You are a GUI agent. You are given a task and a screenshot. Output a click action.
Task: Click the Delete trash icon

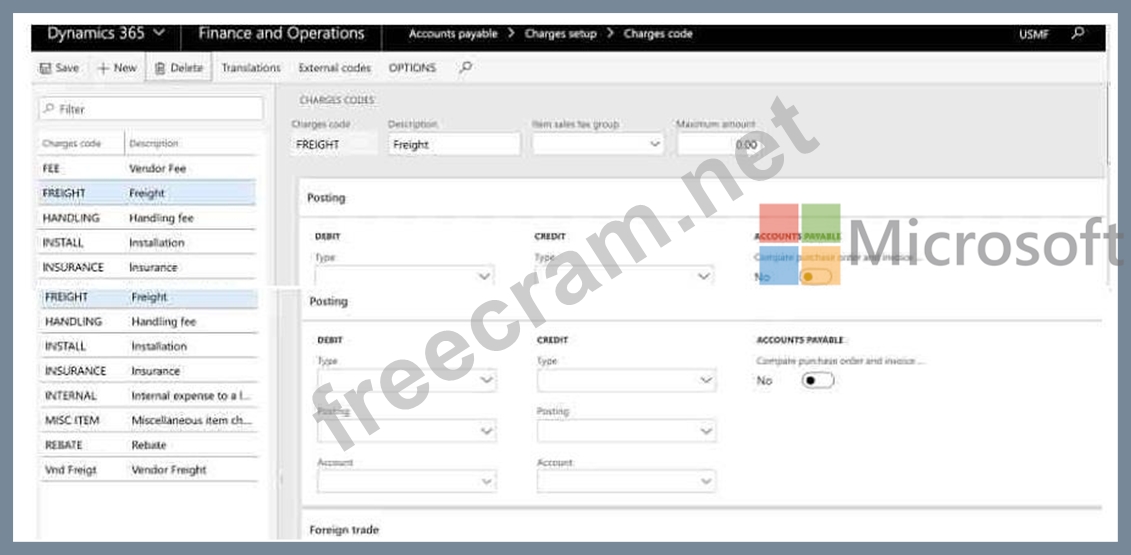pos(160,68)
